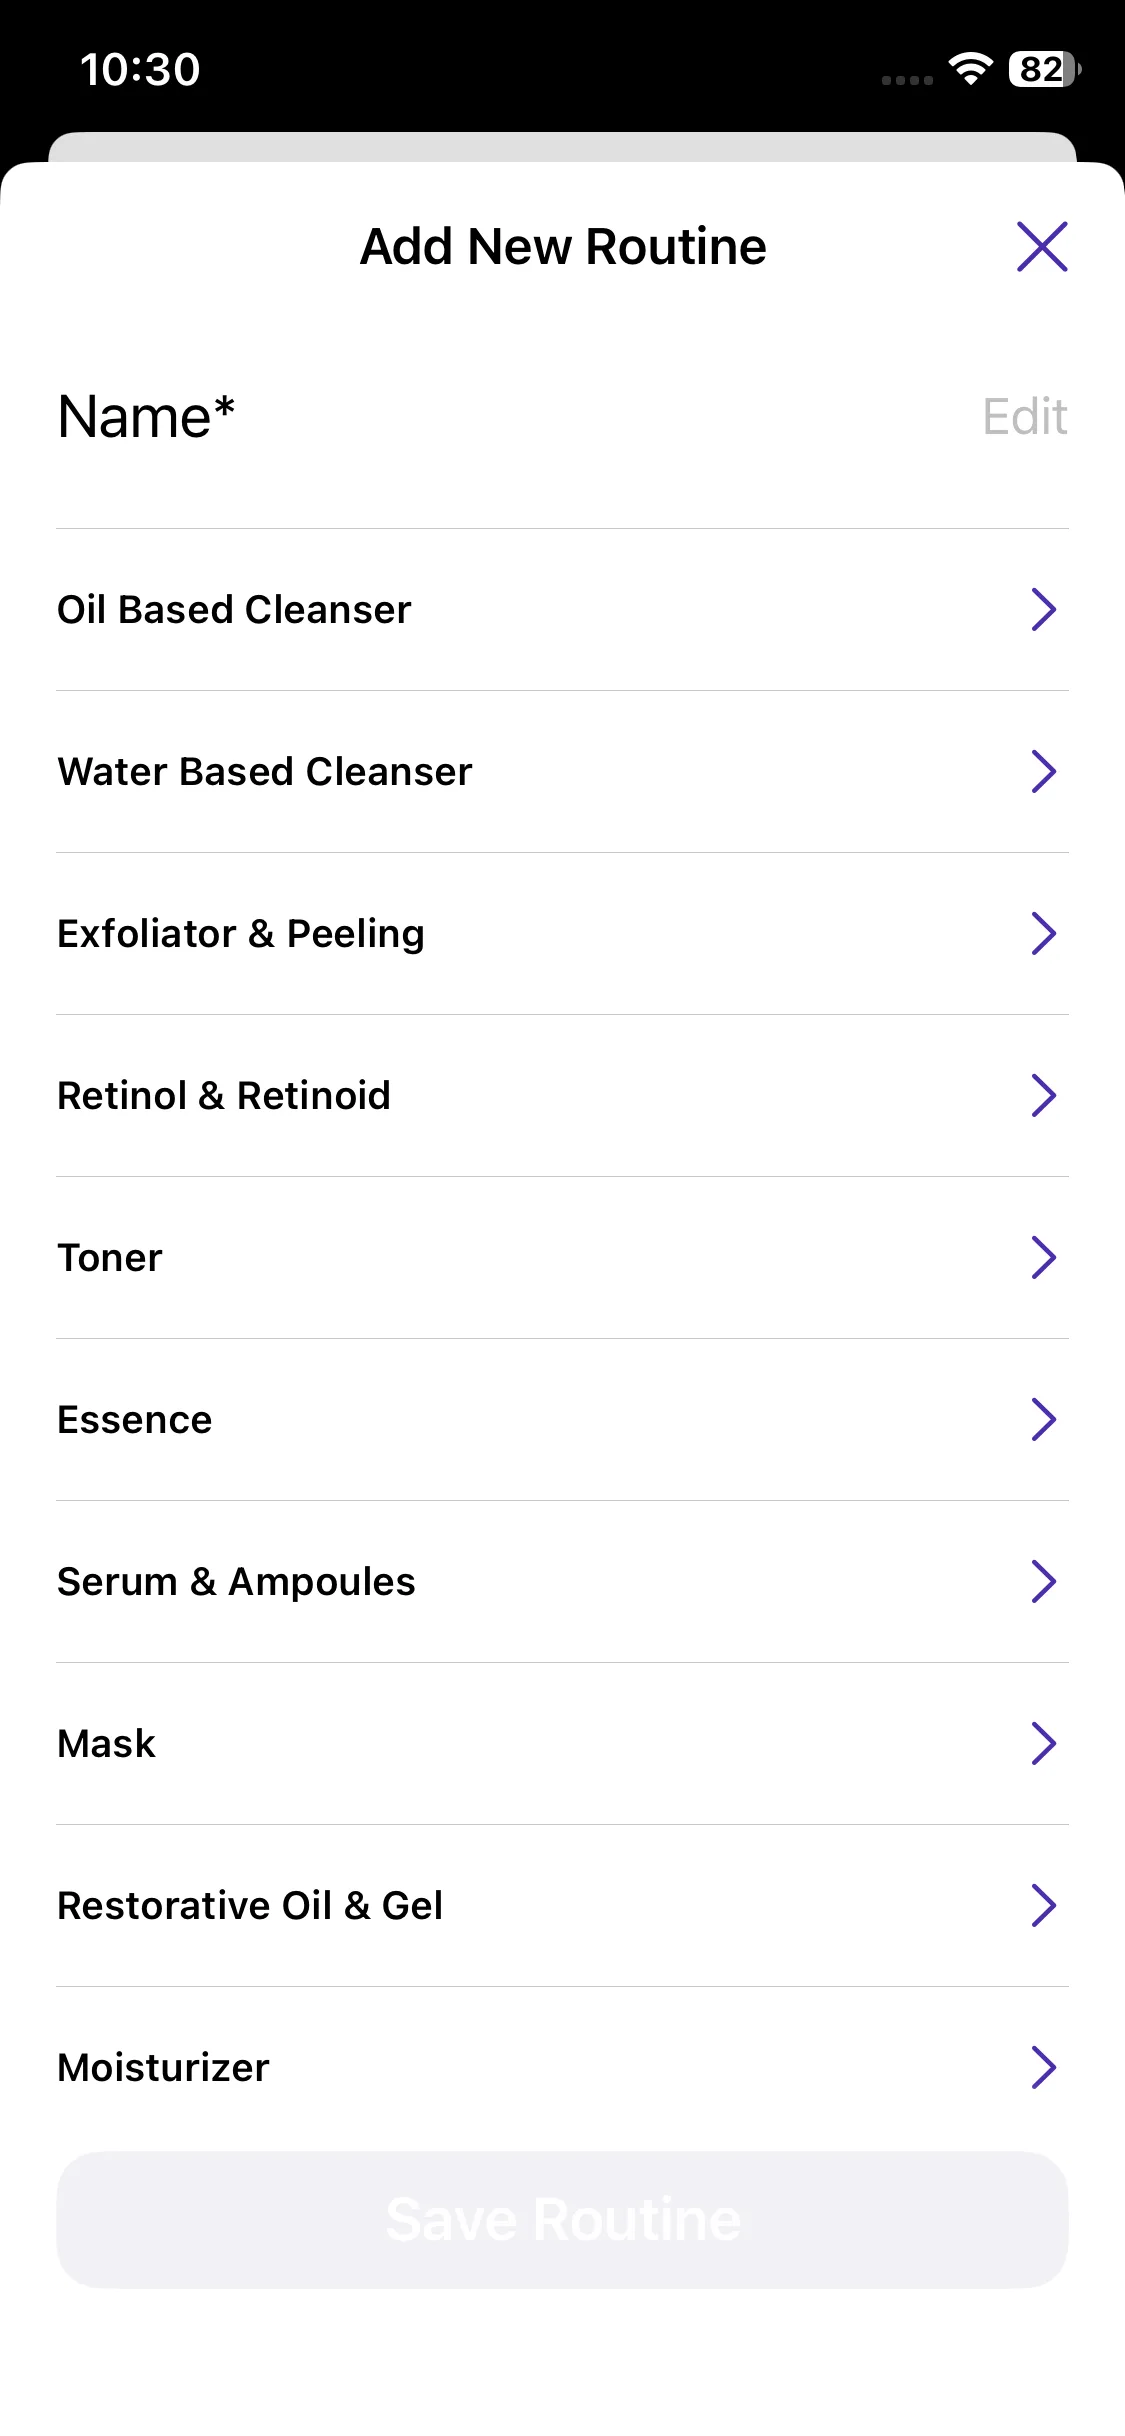Click the Retinol & Retinoid chevron icon
Screen dimensions: 1125x2436
pyautogui.click(x=1043, y=1095)
